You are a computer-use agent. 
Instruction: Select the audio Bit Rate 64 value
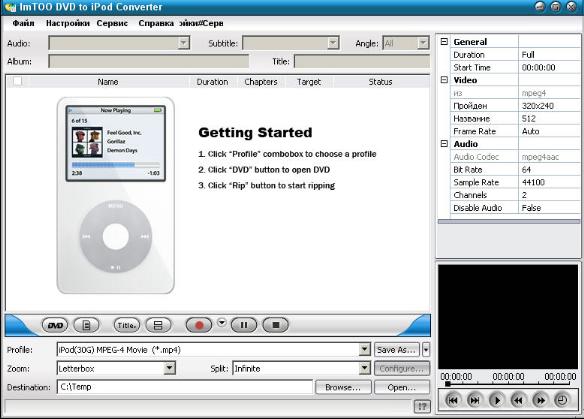pyautogui.click(x=549, y=169)
